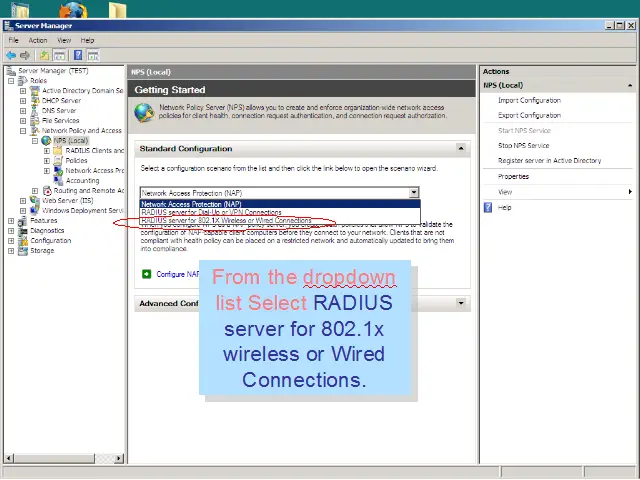Image resolution: width=640 pixels, height=480 pixels.
Task: Click the RADIUS Clients folder icon
Action: (58, 151)
